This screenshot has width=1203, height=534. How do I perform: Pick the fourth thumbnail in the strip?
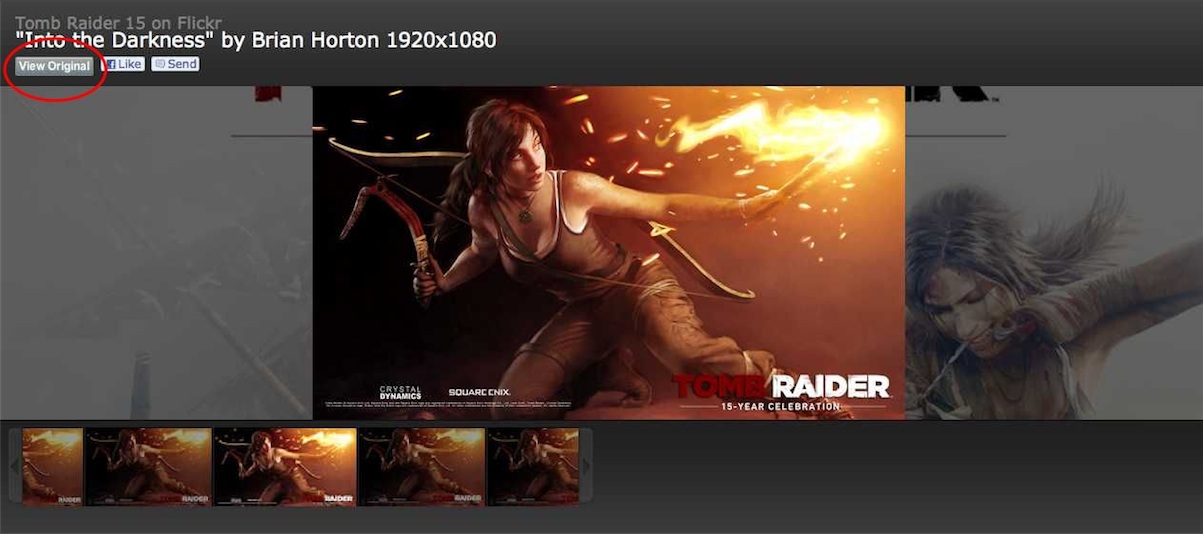(x=422, y=466)
